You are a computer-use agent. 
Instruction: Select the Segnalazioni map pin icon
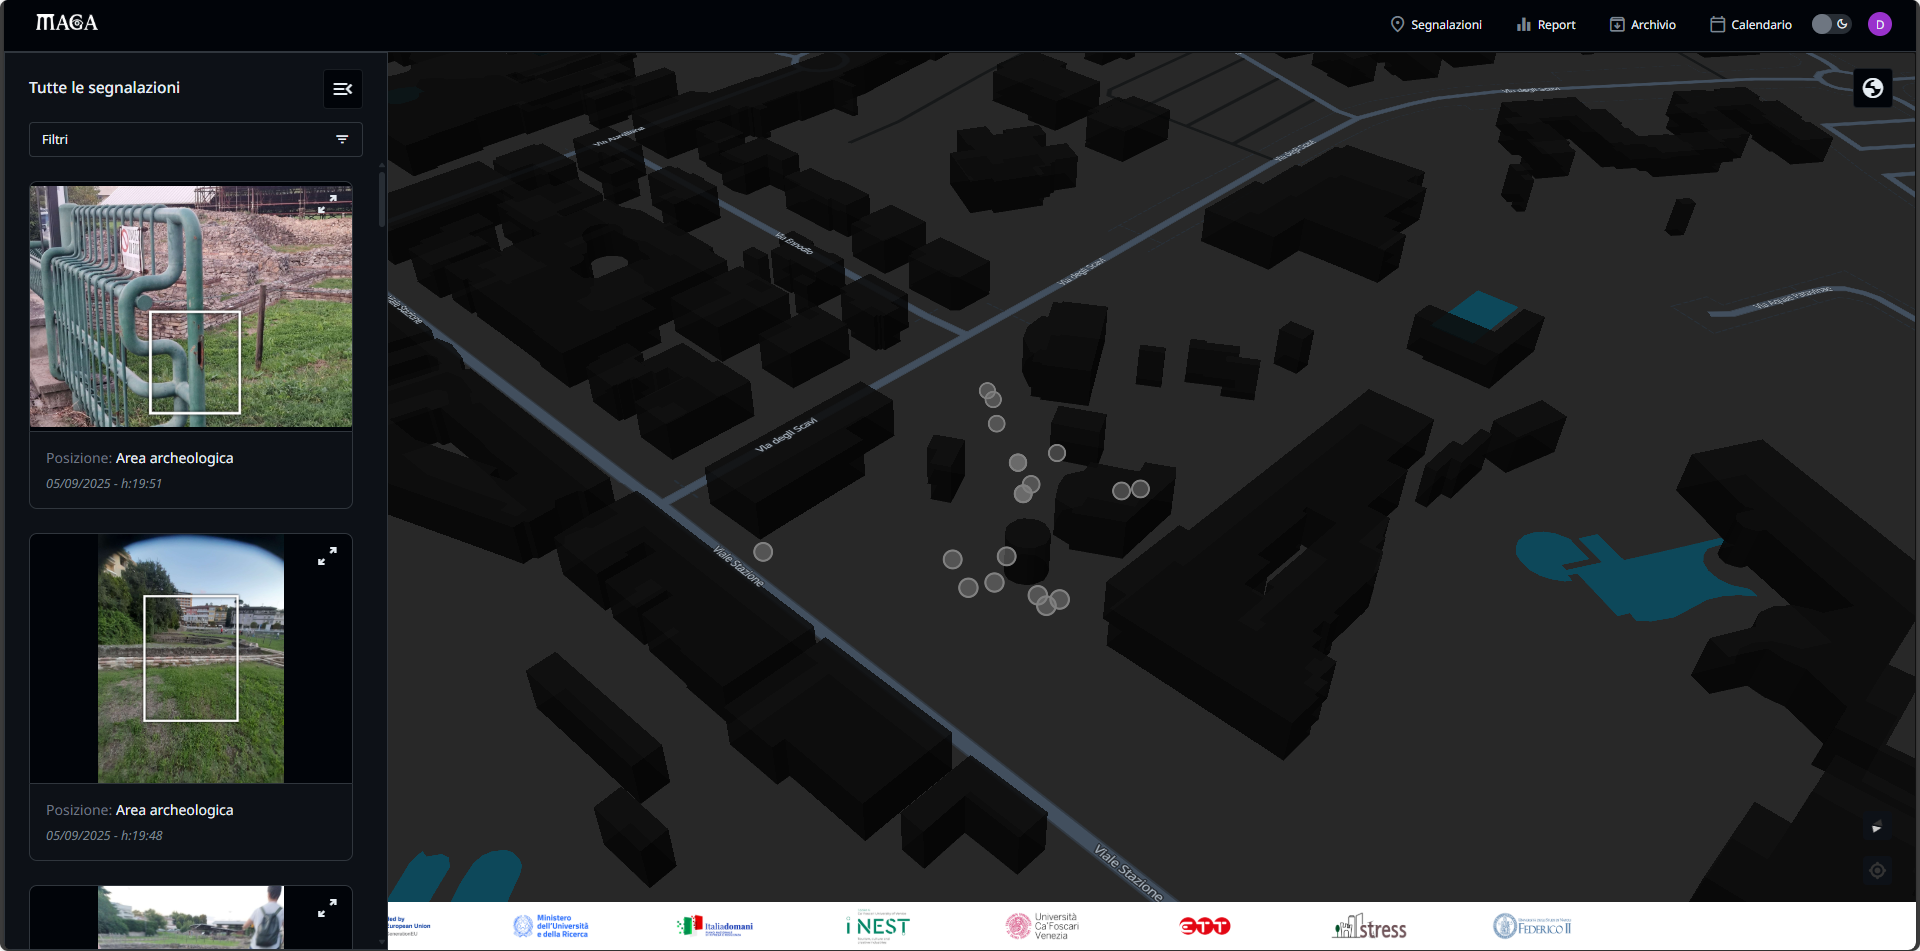pyautogui.click(x=1397, y=23)
